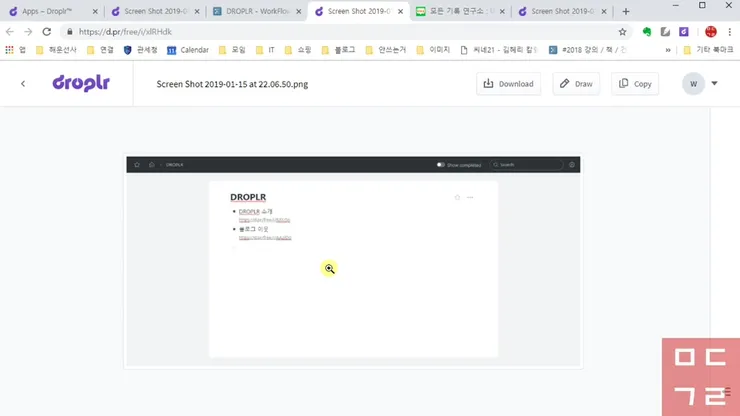This screenshot has height=416, width=740.
Task: Zoom into the screenshot preview image
Action: pos(353,262)
